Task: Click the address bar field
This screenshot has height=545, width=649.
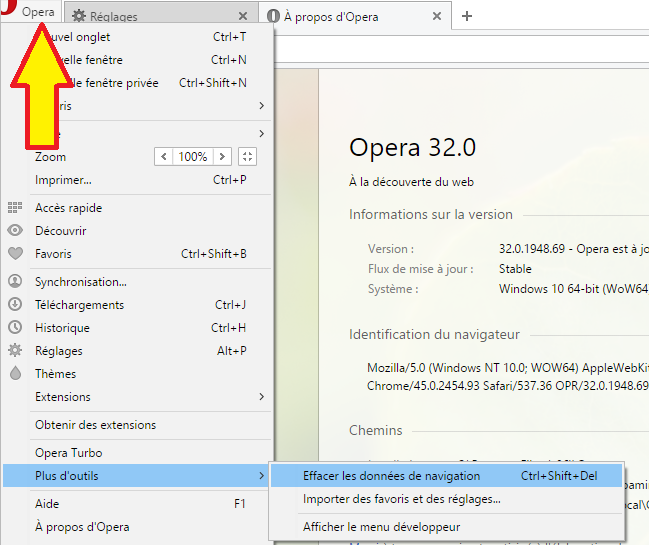Action: pyautogui.click(x=462, y=49)
